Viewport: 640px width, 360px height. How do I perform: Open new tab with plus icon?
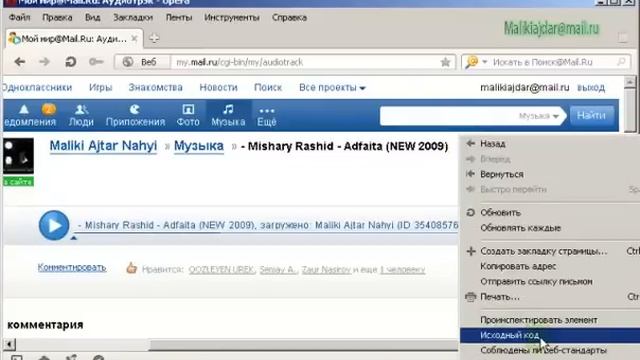154,38
